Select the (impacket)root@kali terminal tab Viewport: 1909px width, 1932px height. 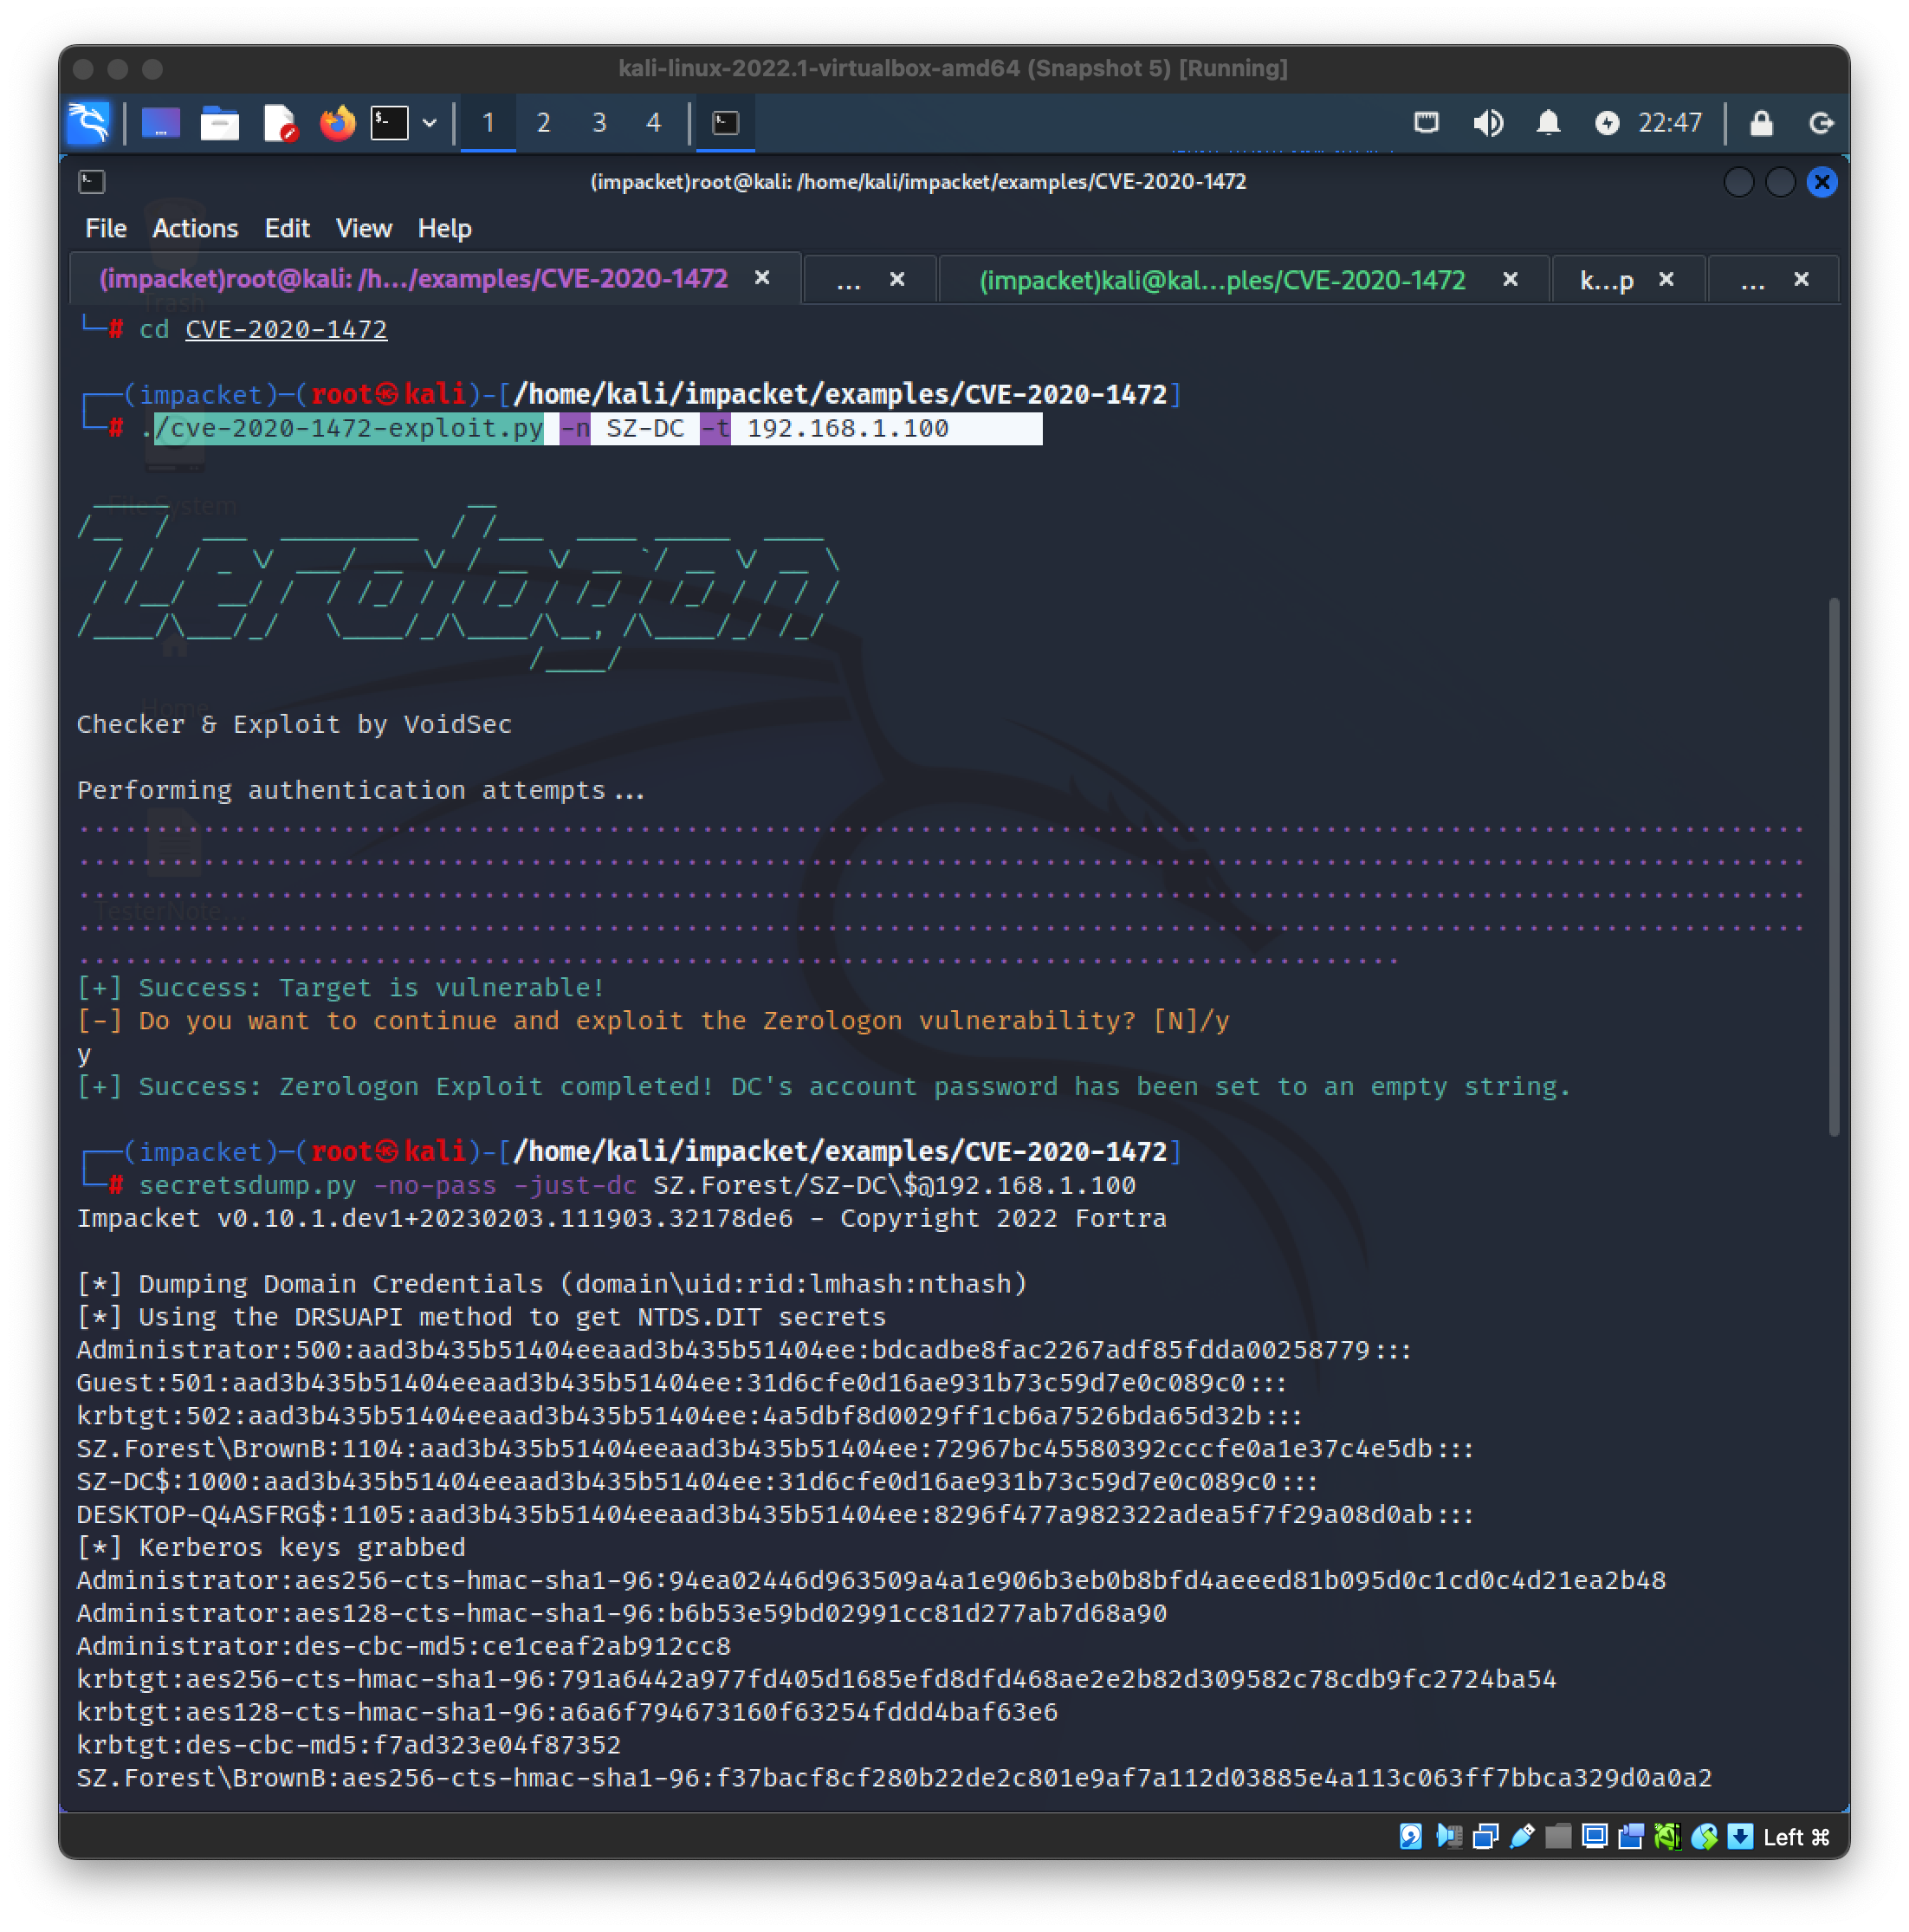point(413,279)
